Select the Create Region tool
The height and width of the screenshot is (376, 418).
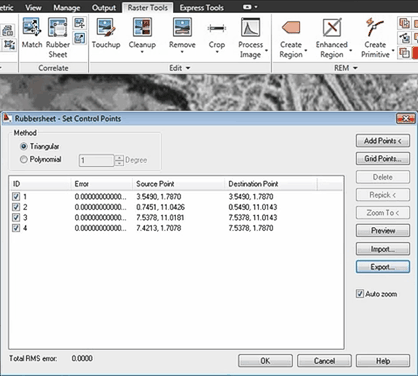[x=291, y=37]
